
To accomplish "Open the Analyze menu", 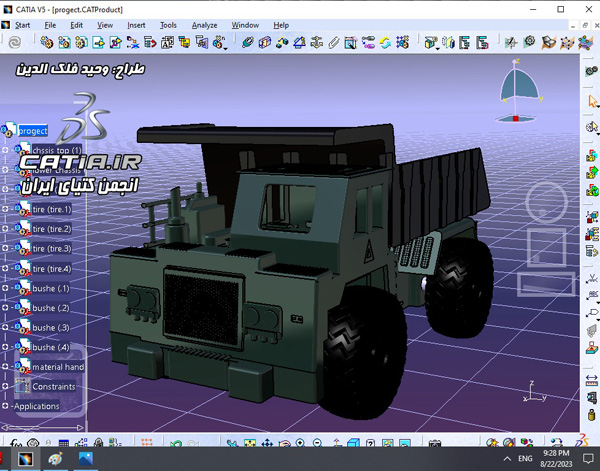I will point(204,25).
